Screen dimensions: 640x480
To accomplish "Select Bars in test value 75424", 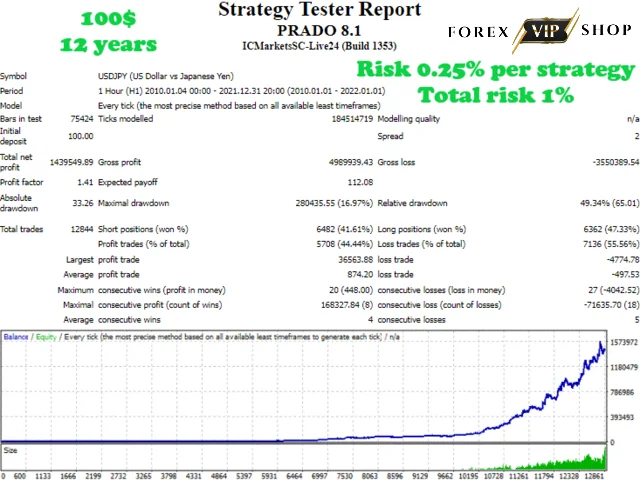I will (x=82, y=119).
